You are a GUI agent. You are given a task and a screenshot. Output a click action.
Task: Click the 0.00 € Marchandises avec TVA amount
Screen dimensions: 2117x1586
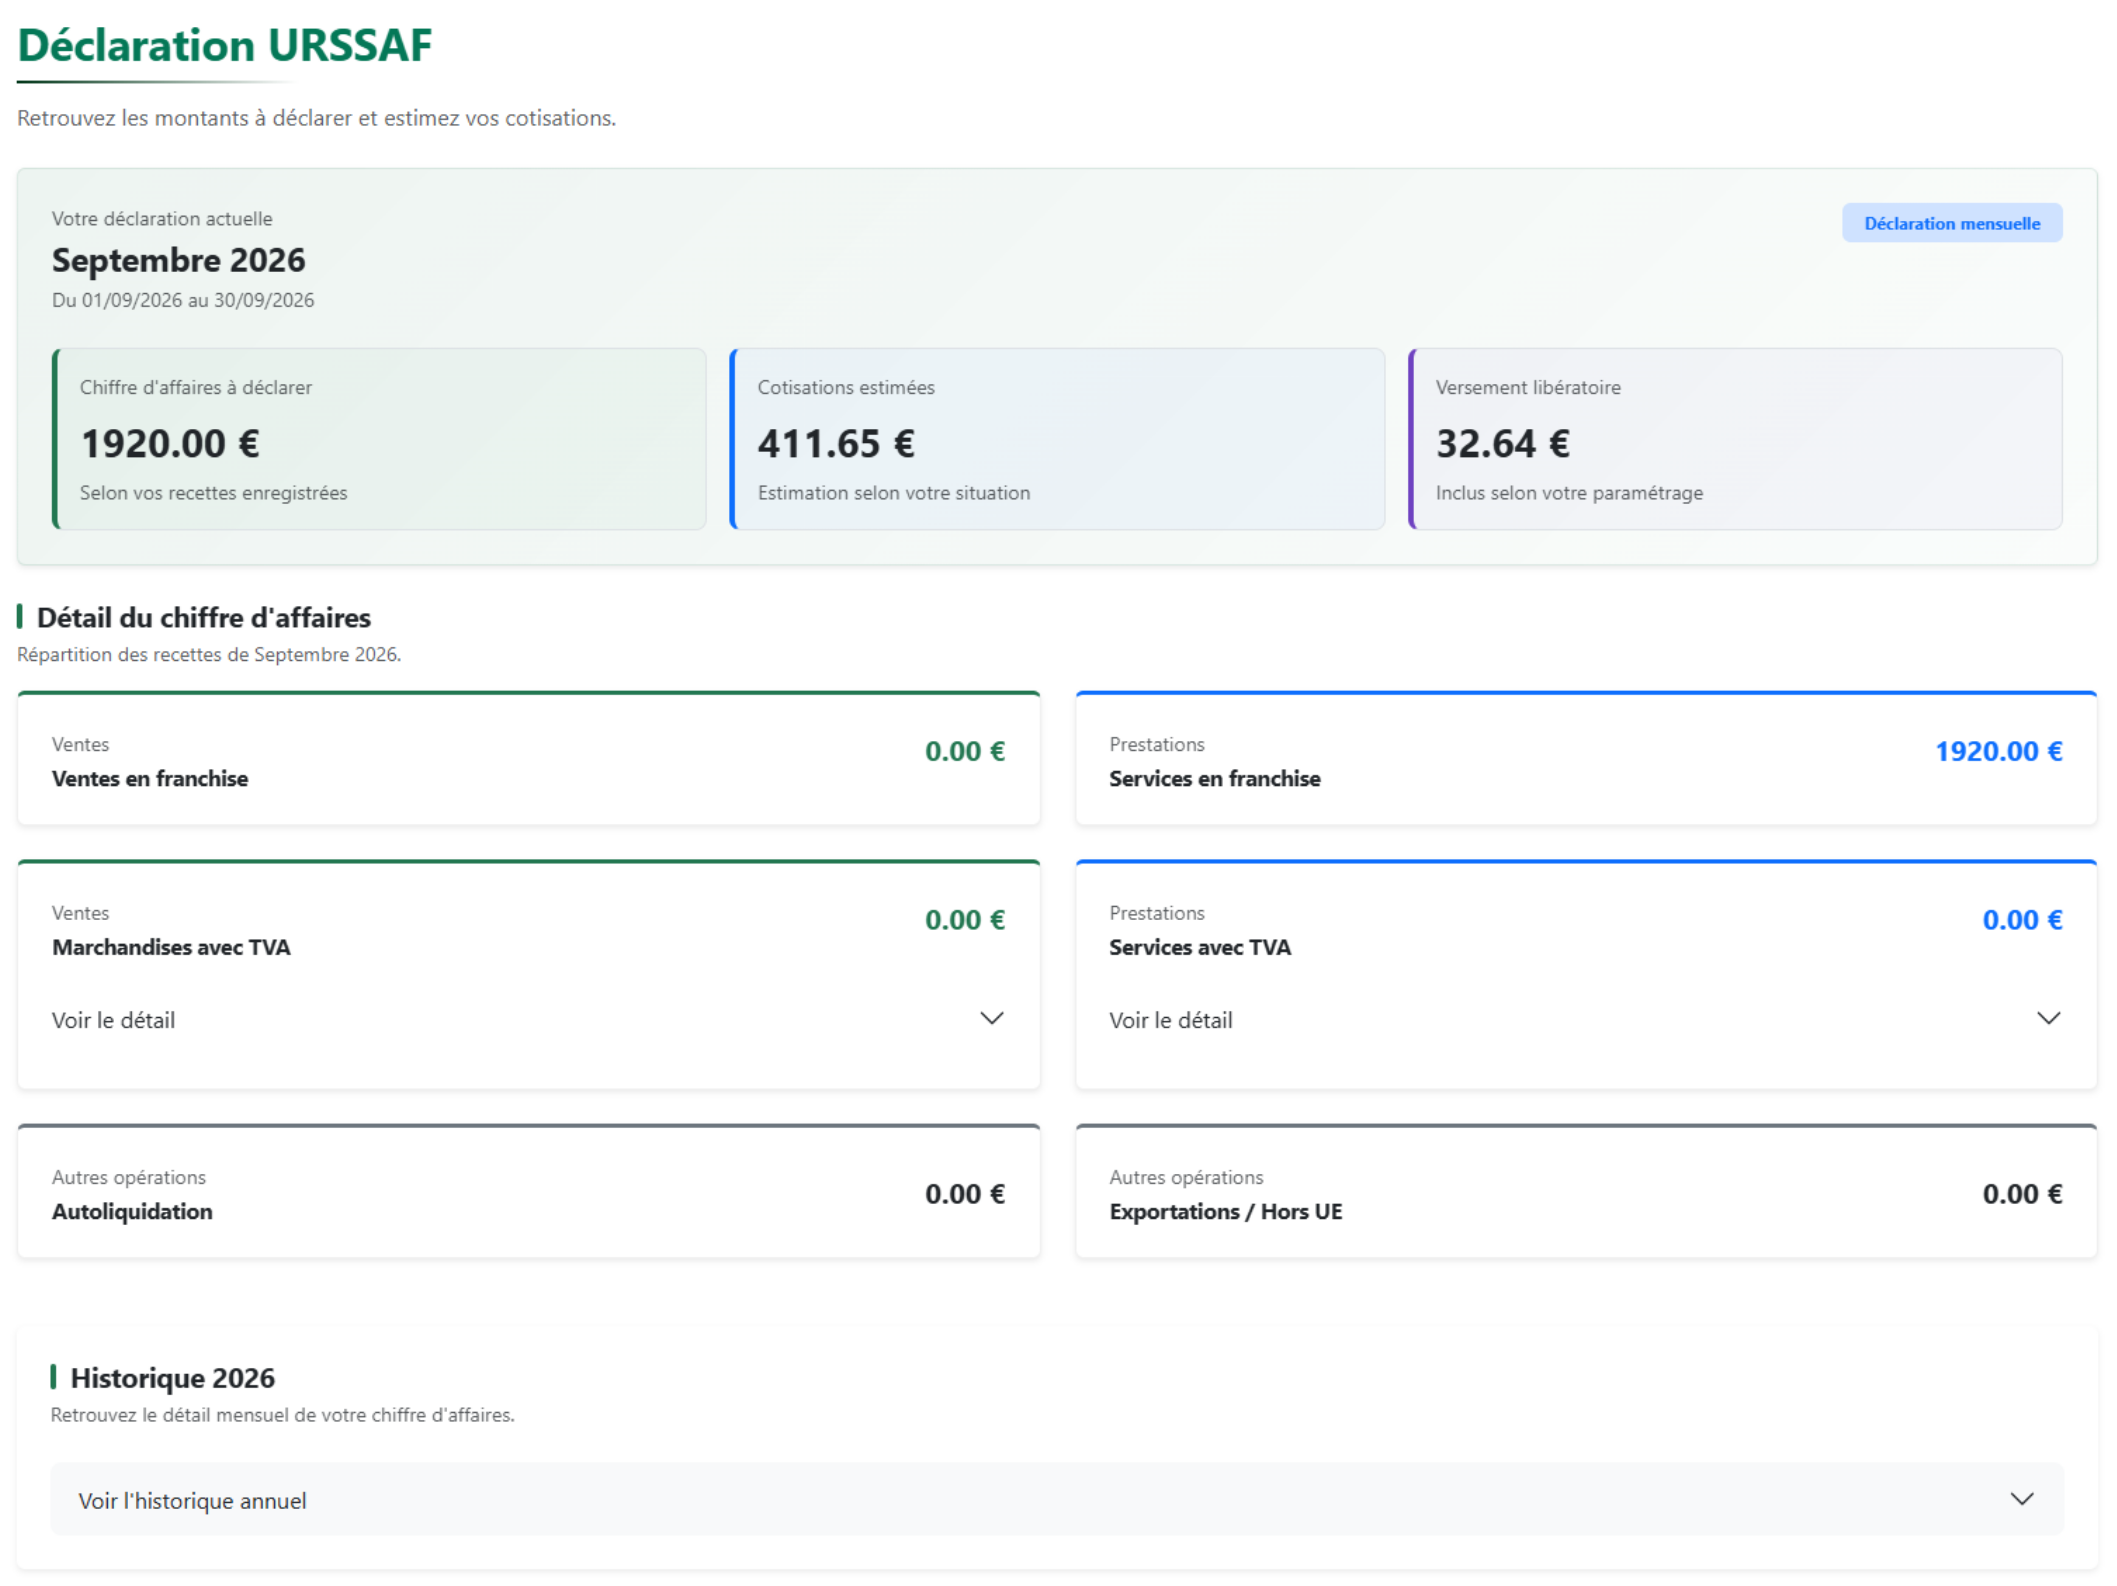965,920
